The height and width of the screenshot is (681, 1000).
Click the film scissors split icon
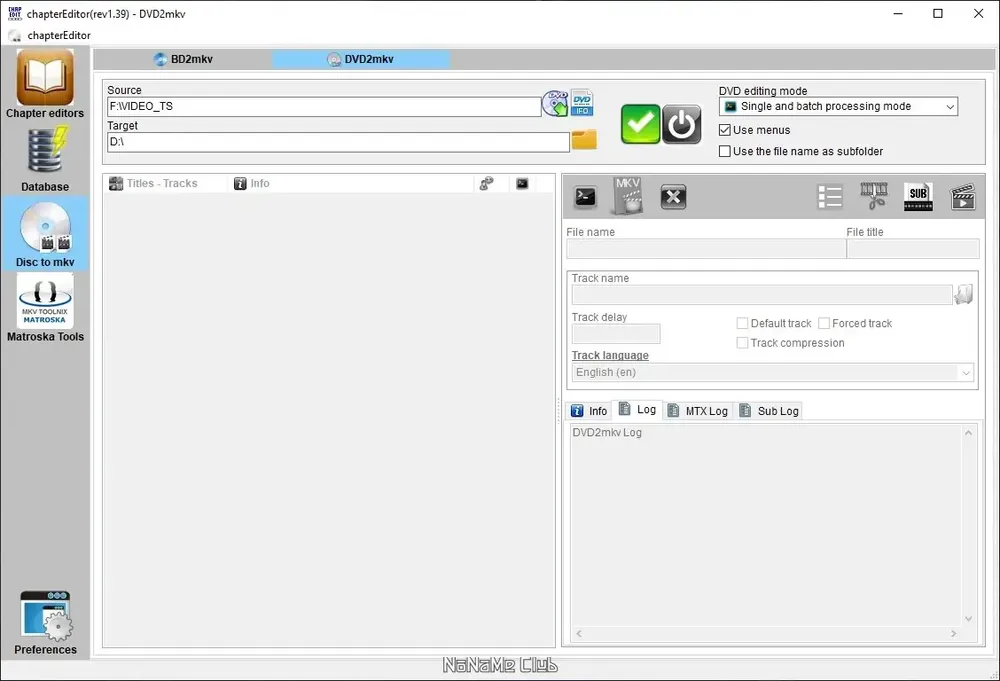click(874, 196)
